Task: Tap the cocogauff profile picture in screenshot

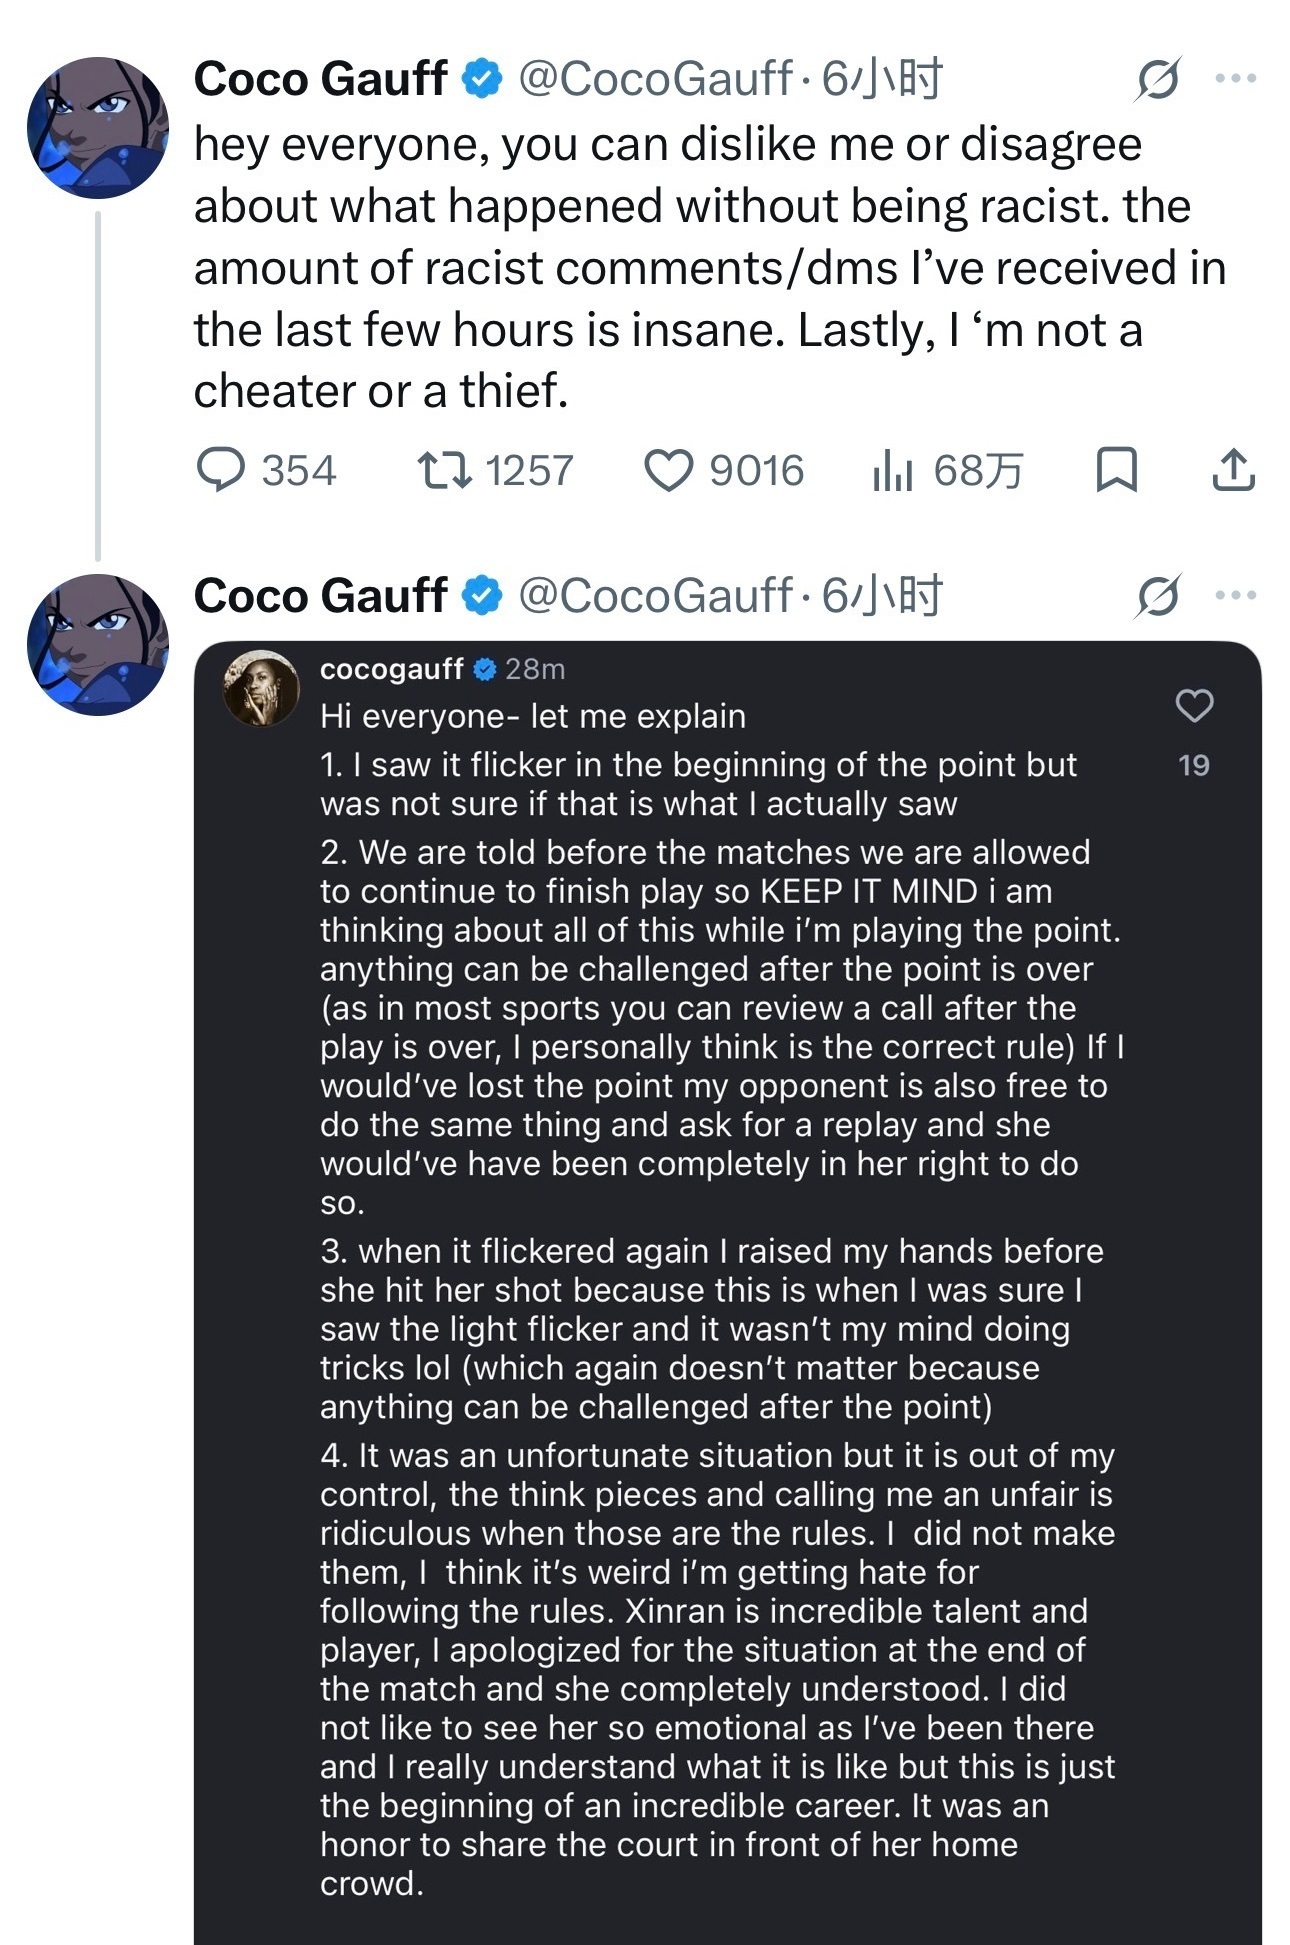Action: pyautogui.click(x=262, y=688)
